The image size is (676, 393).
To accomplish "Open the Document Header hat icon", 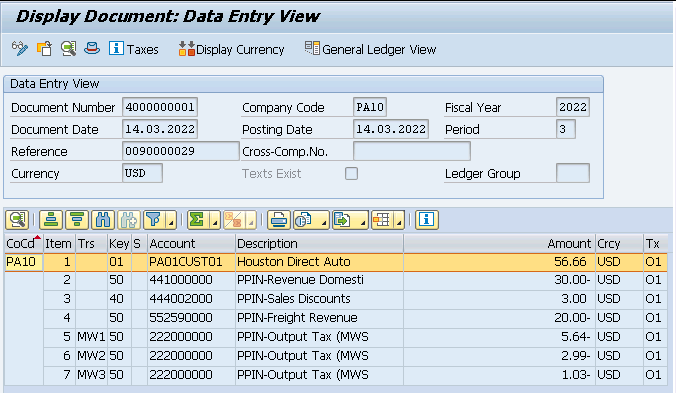I will pyautogui.click(x=92, y=48).
